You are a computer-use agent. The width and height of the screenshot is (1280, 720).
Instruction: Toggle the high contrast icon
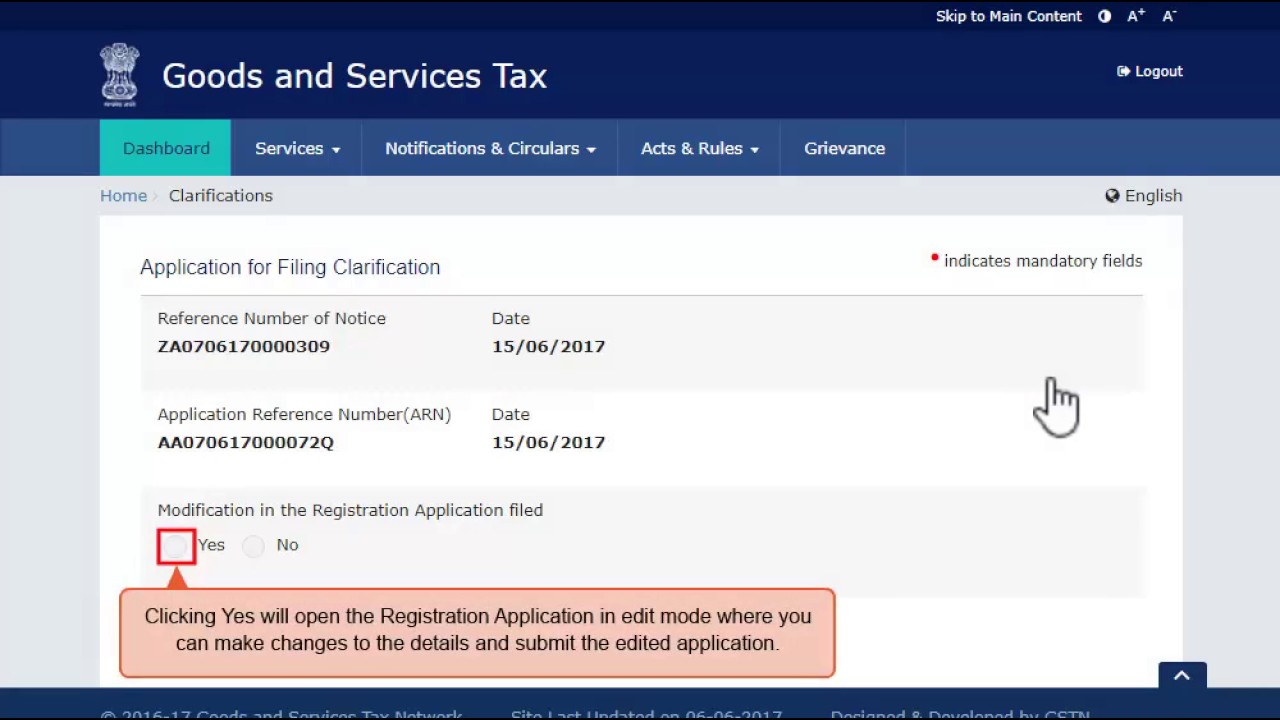click(1104, 16)
